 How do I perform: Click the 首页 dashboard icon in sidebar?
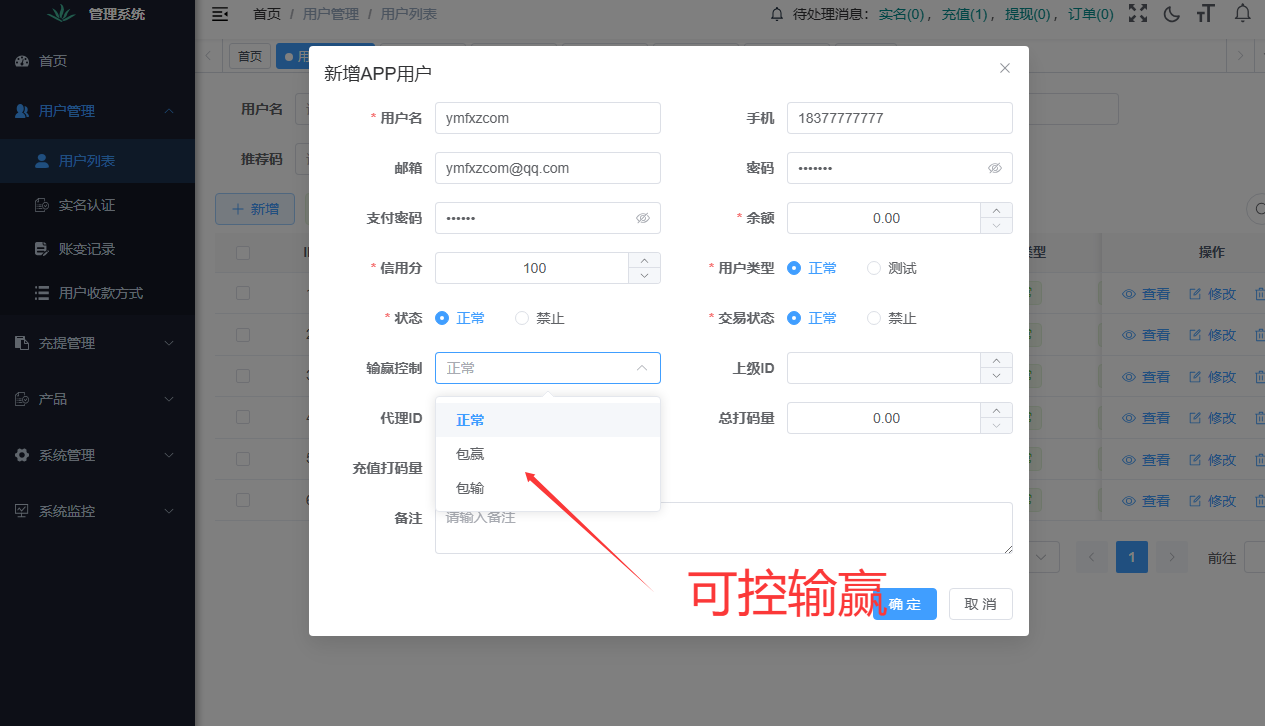tap(22, 61)
